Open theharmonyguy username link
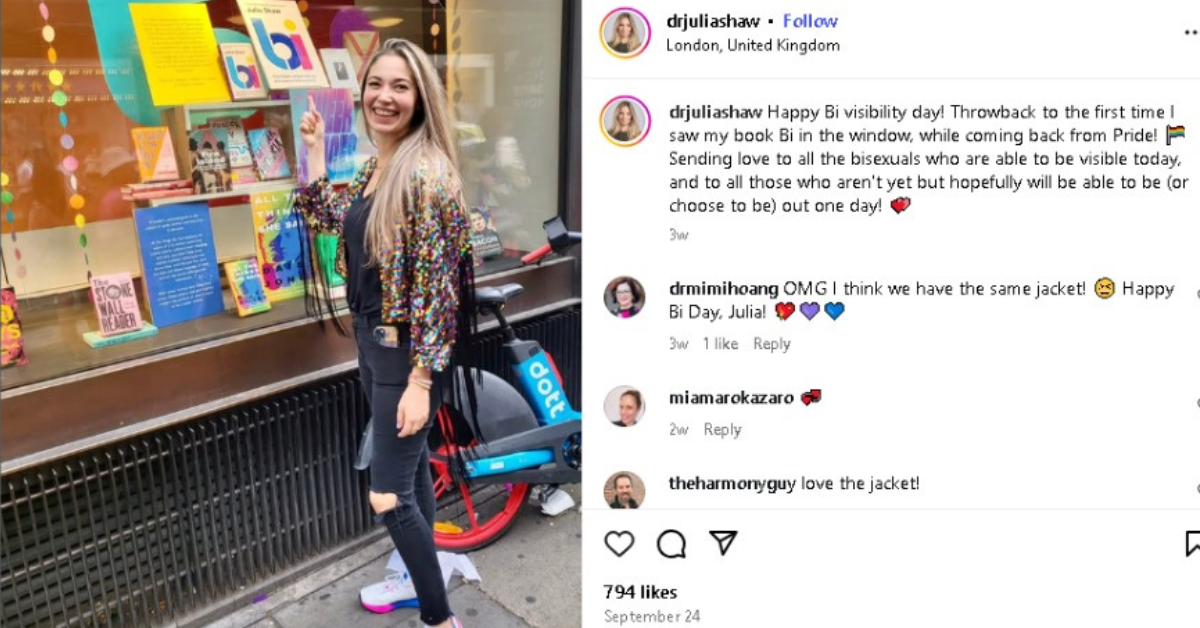This screenshot has height=628, width=1200. (732, 484)
